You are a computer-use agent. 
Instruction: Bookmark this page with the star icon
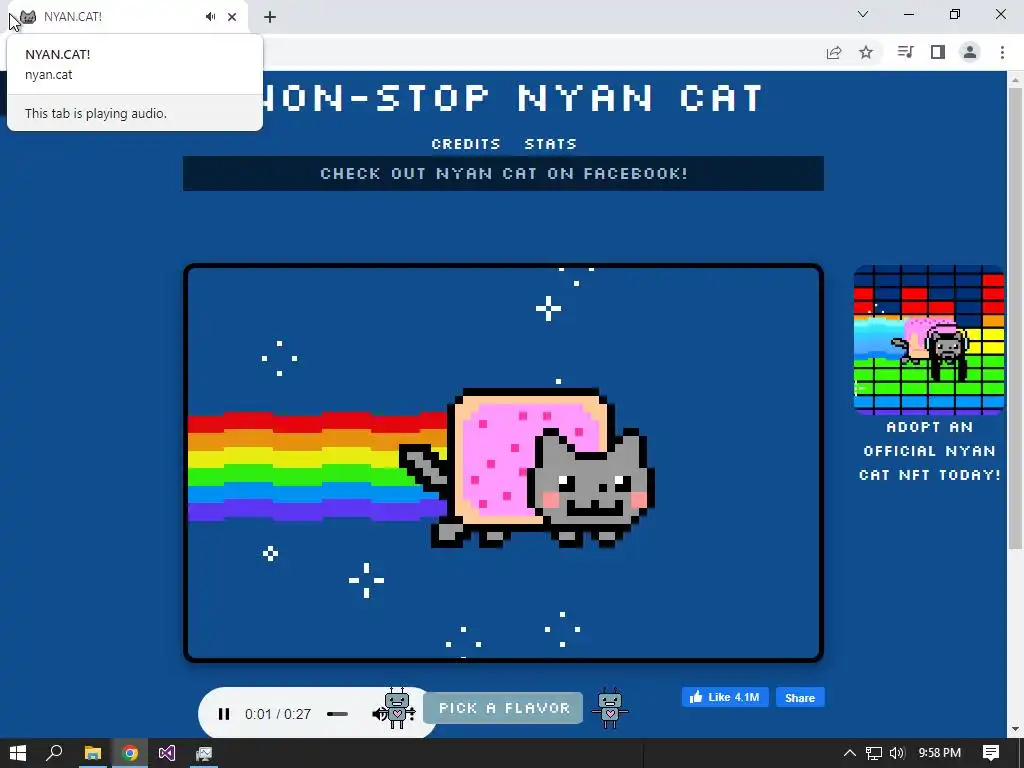tap(866, 52)
